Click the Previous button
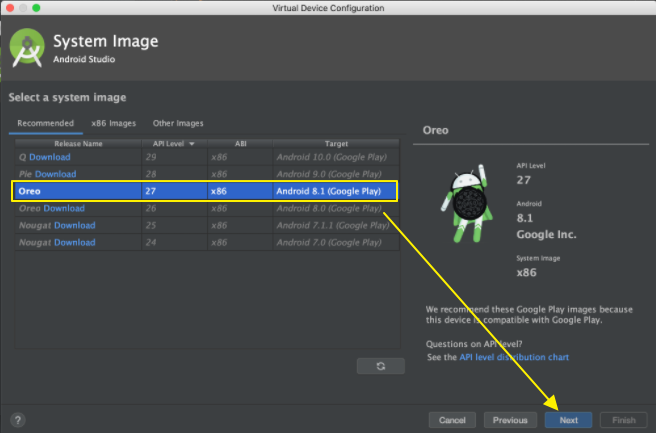The width and height of the screenshot is (656, 433). pyautogui.click(x=510, y=420)
